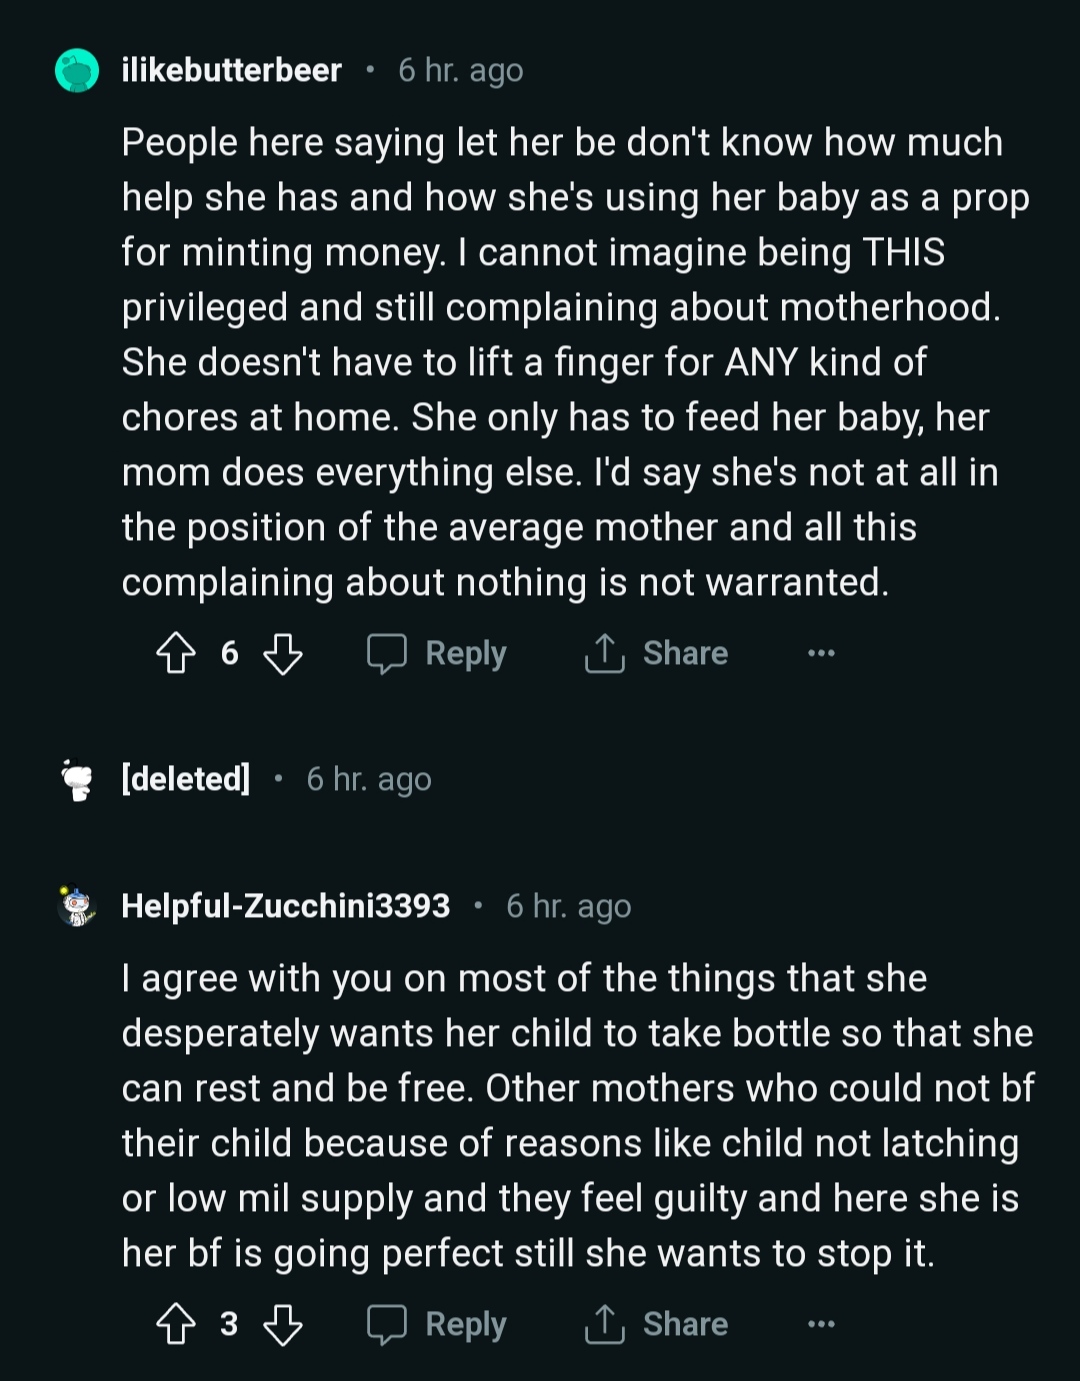Tap Helpful-Zucchini3393's avatar icon
This screenshot has height=1381, width=1080.
77,907
